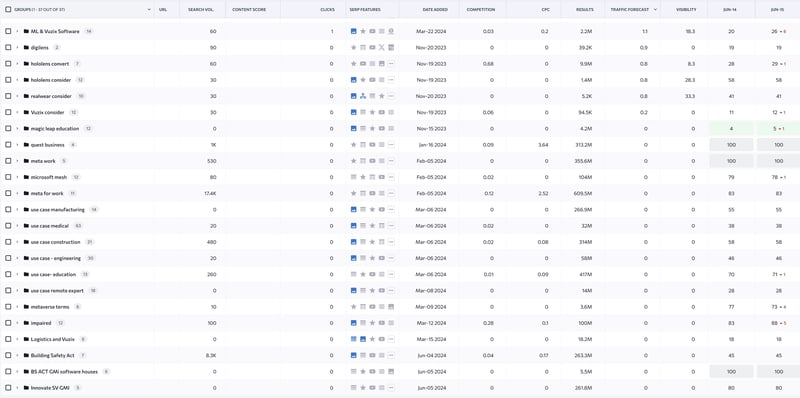Click gray Jun-14 rank cell for meta work
This screenshot has width=800, height=398.
[731, 161]
